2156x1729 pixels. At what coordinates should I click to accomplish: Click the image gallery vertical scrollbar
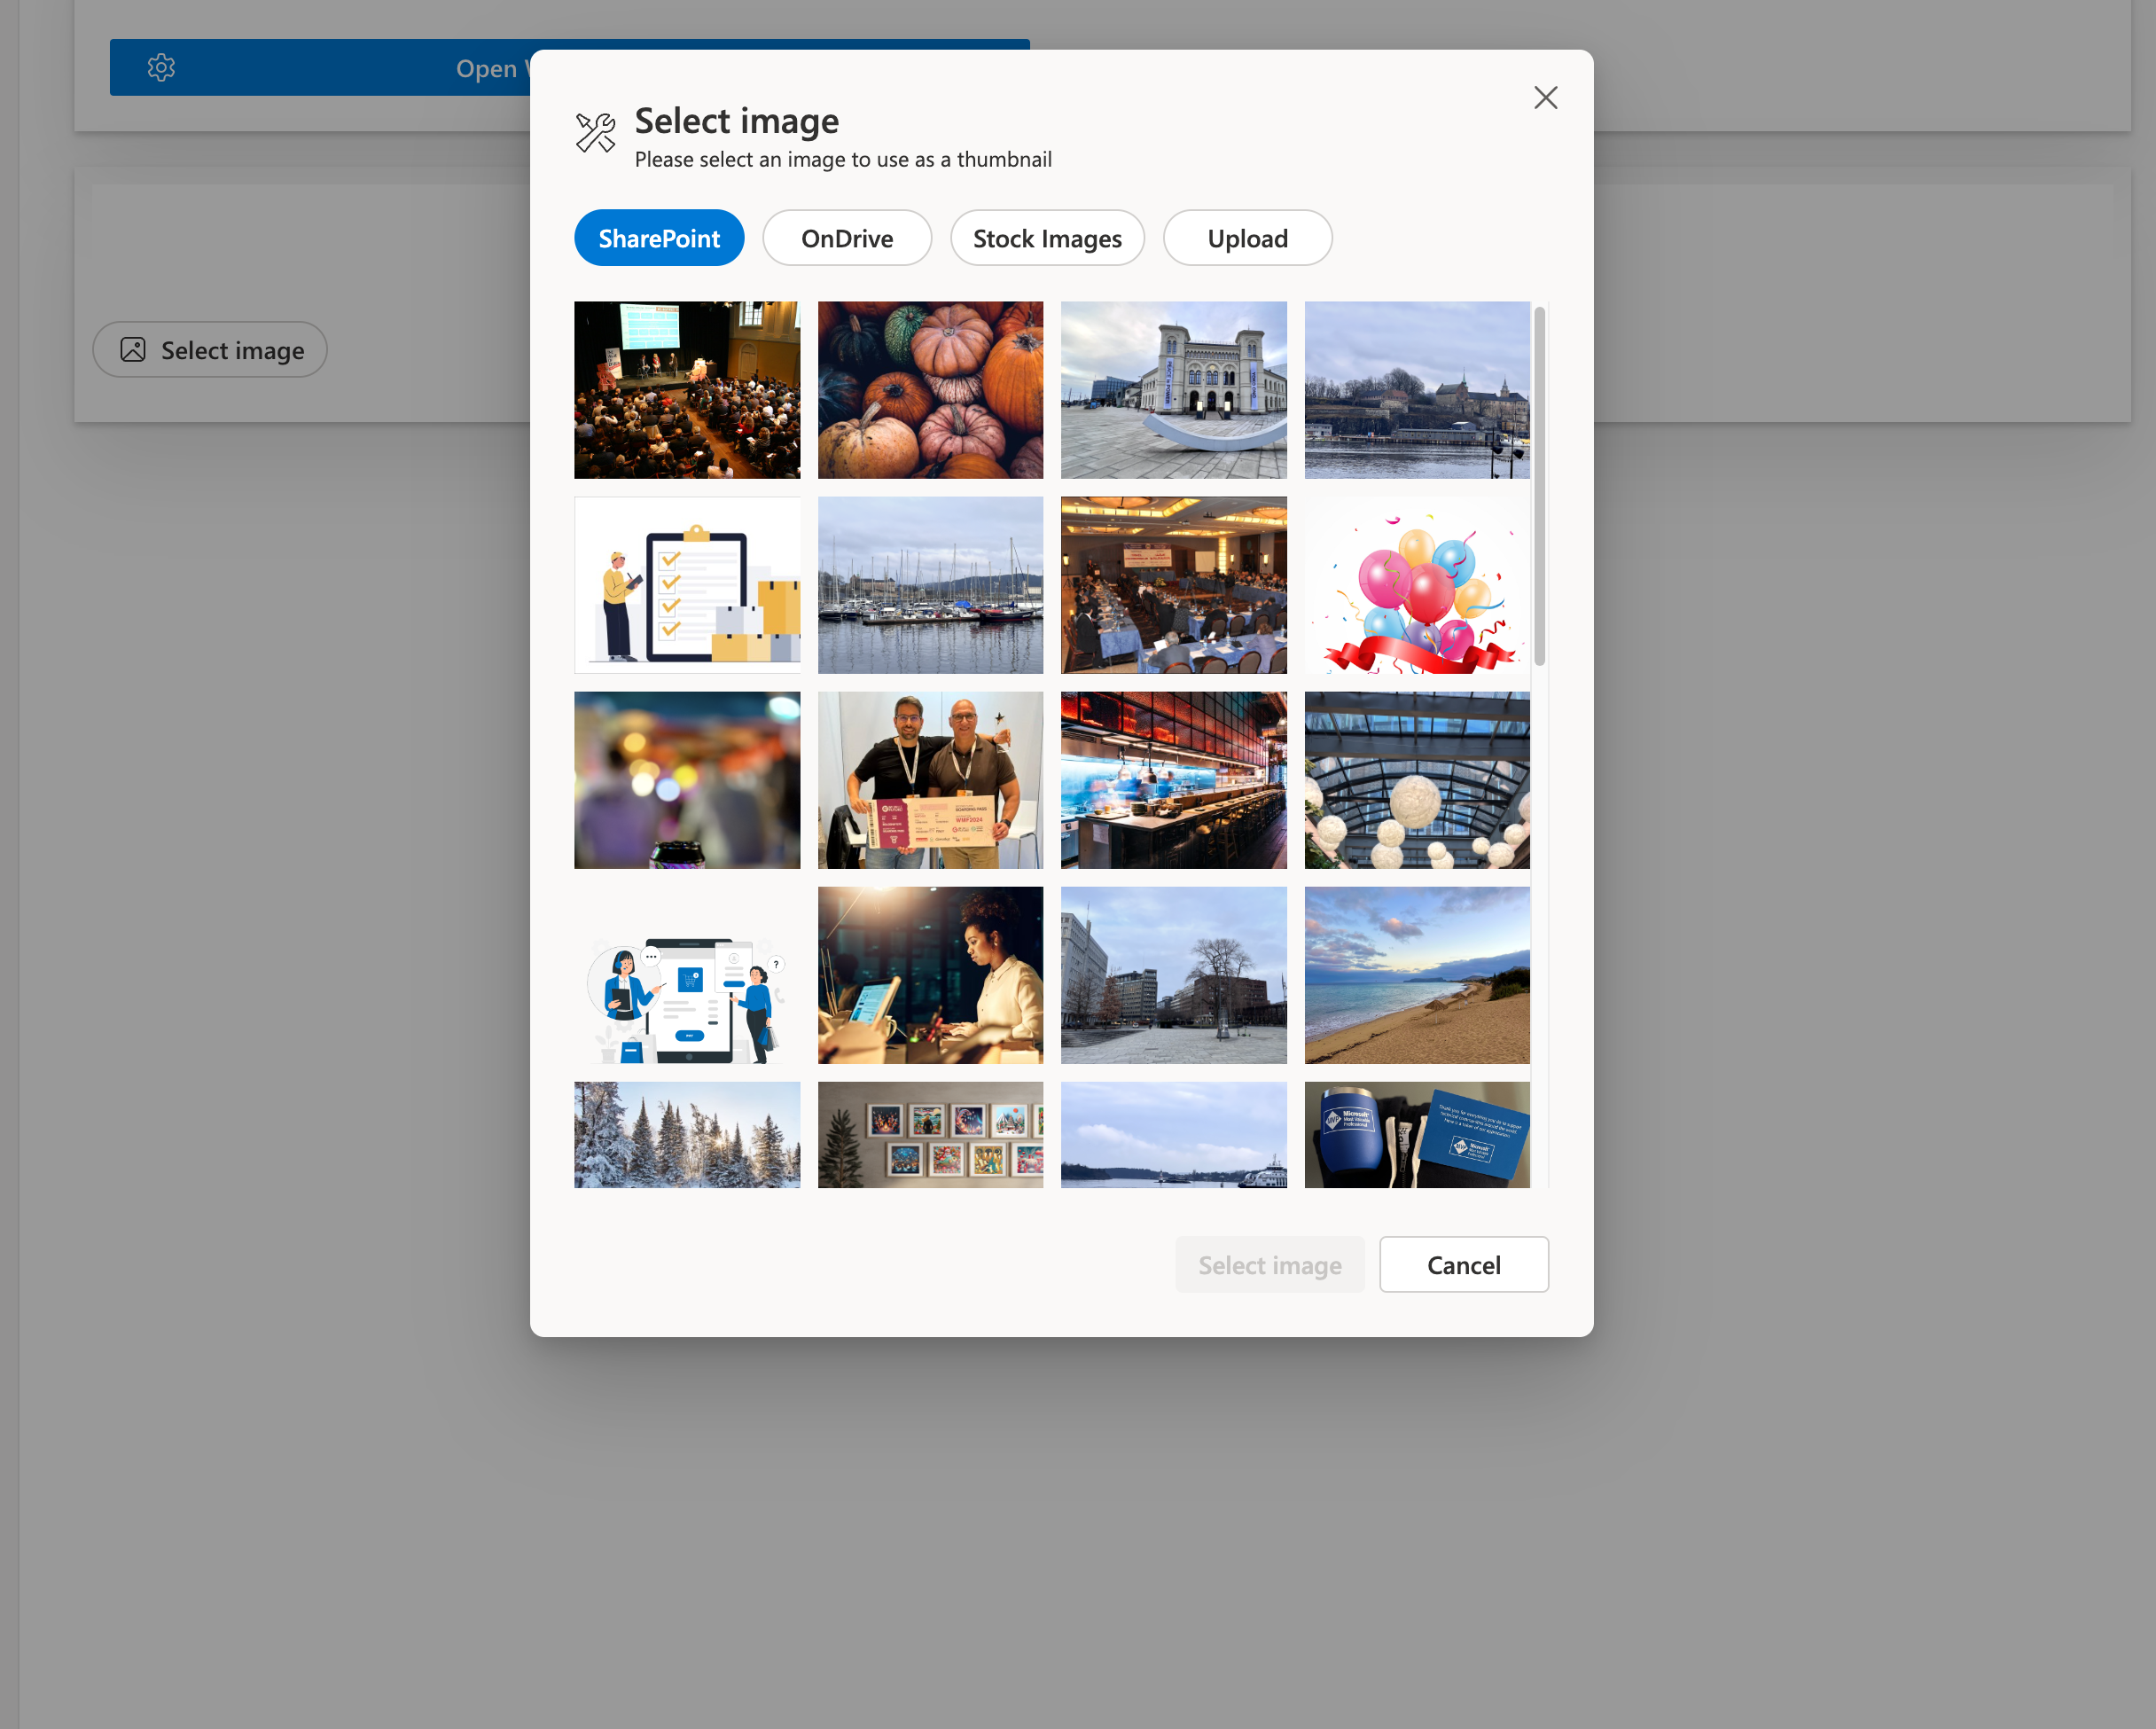coord(1539,485)
